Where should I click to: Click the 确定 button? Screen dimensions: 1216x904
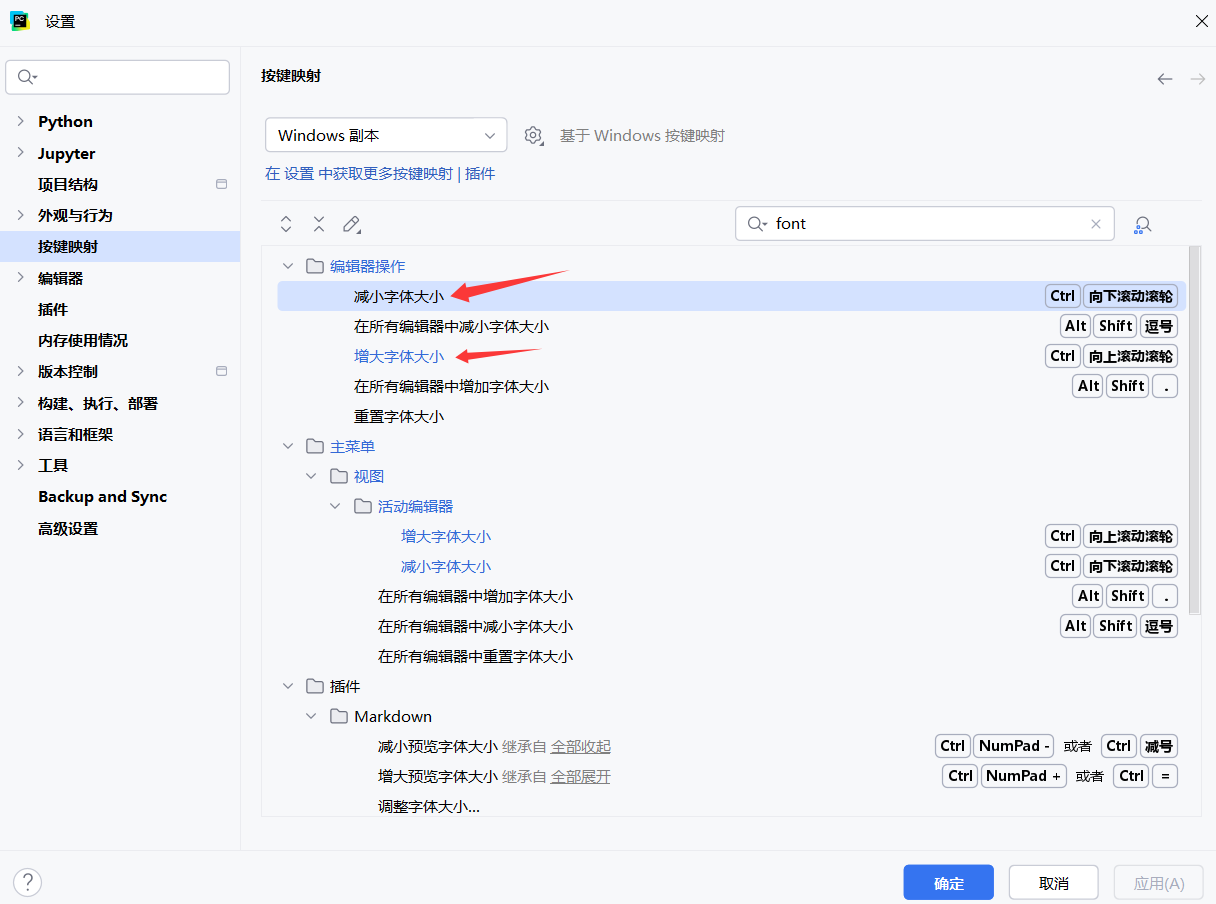point(948,883)
